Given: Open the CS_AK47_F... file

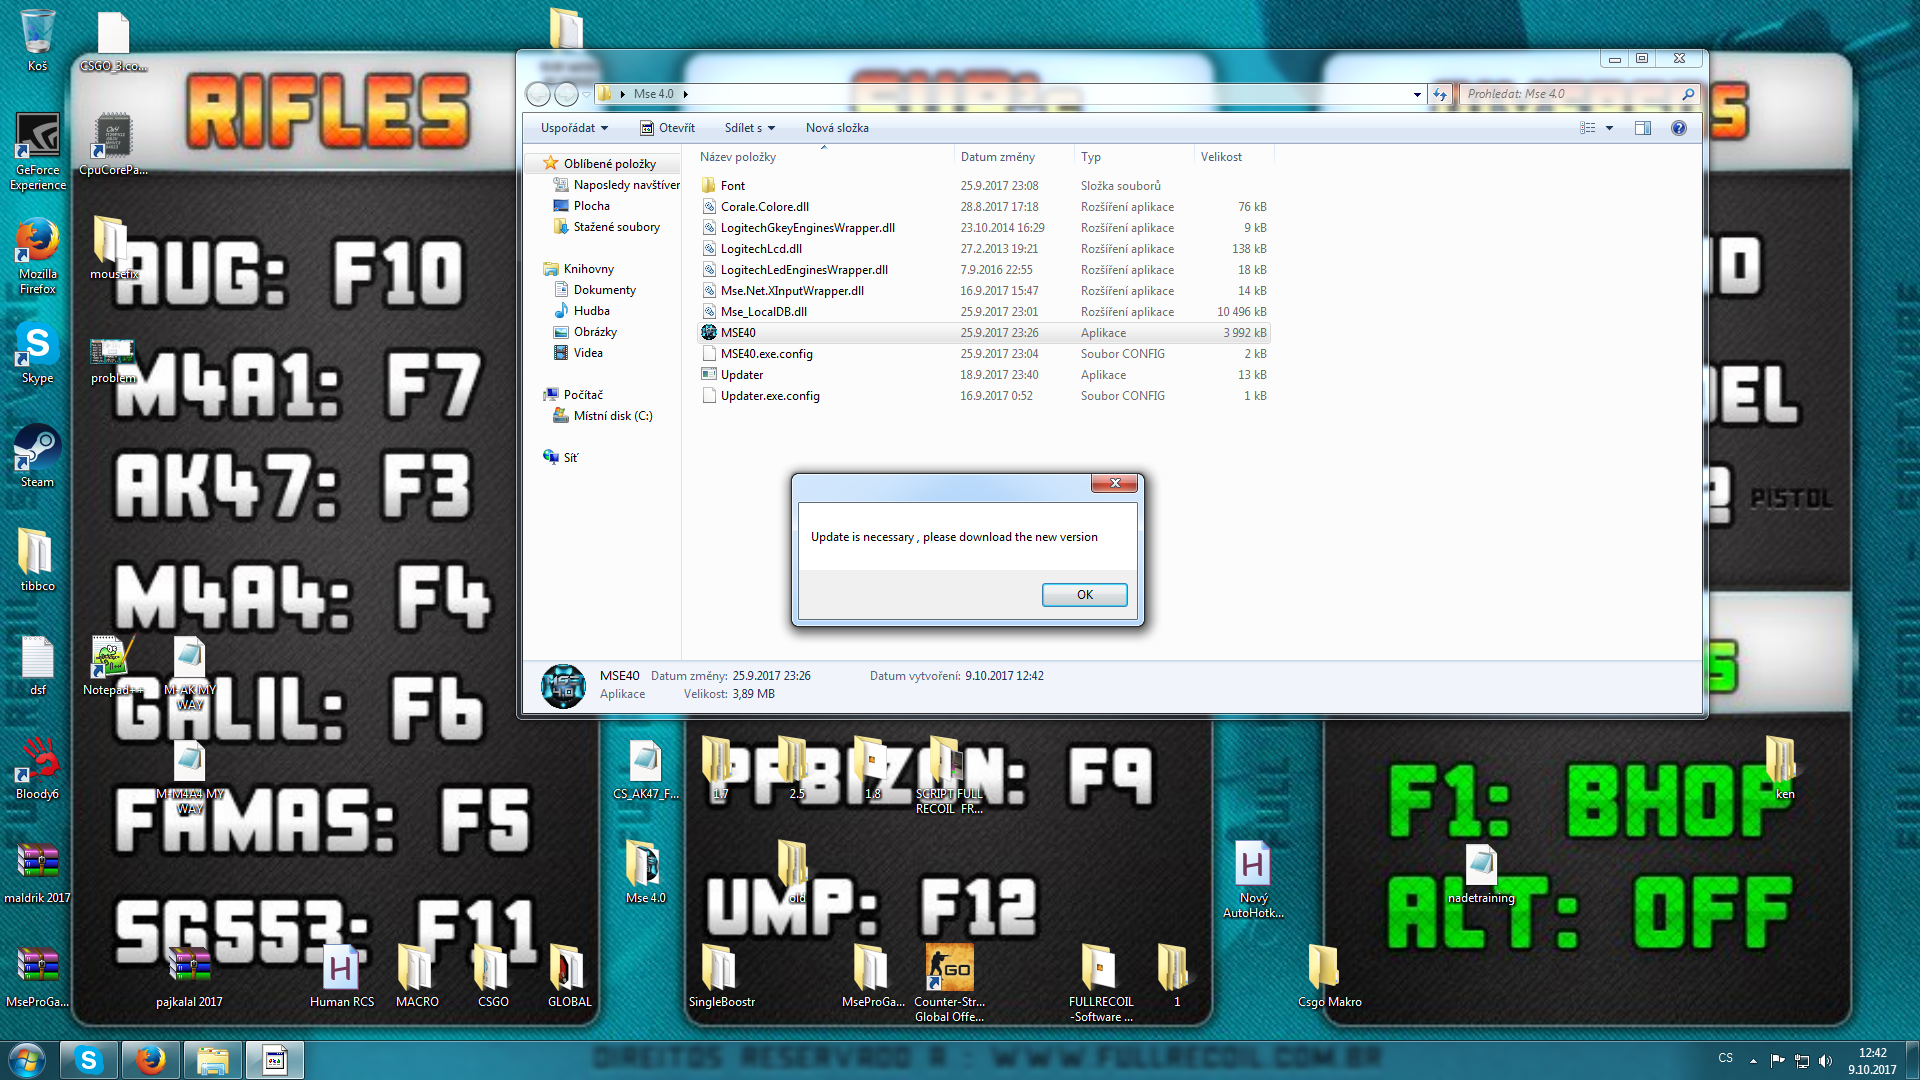Looking at the screenshot, I should [x=645, y=768].
